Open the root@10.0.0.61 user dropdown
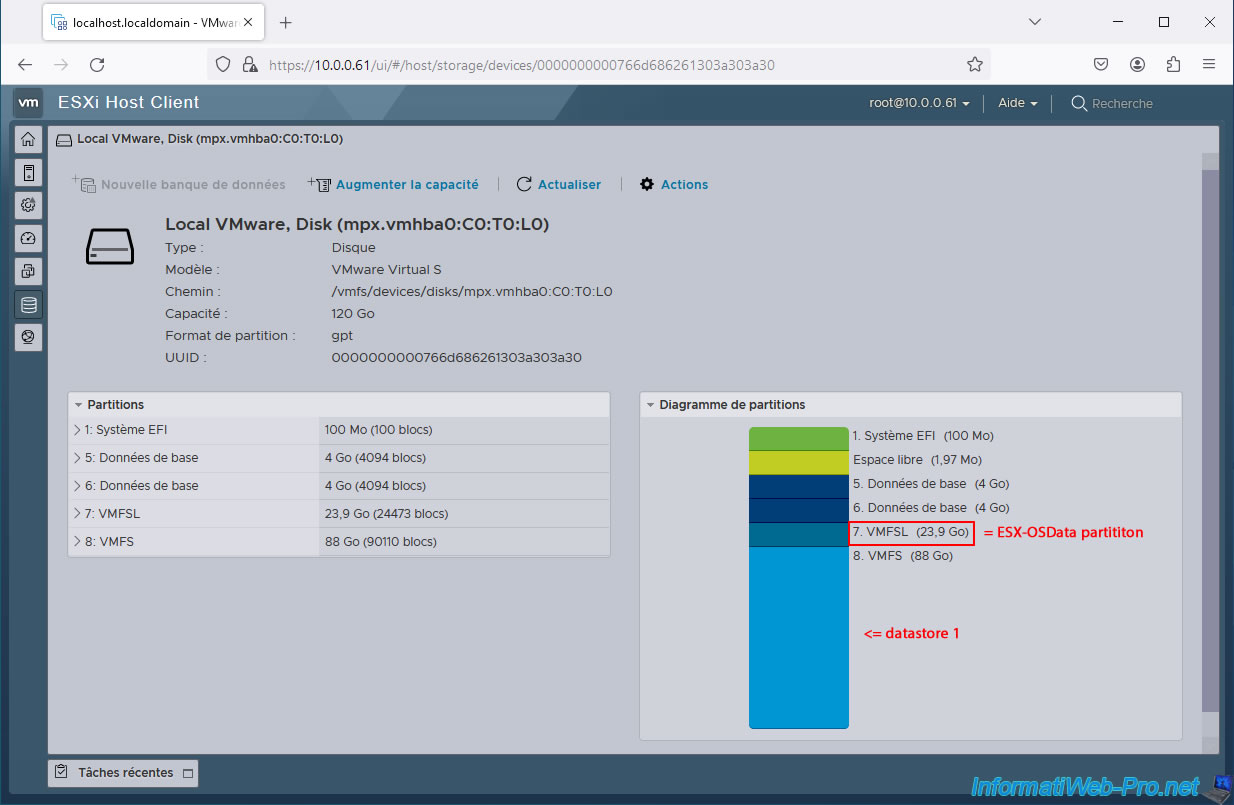The height and width of the screenshot is (805, 1234). (919, 104)
